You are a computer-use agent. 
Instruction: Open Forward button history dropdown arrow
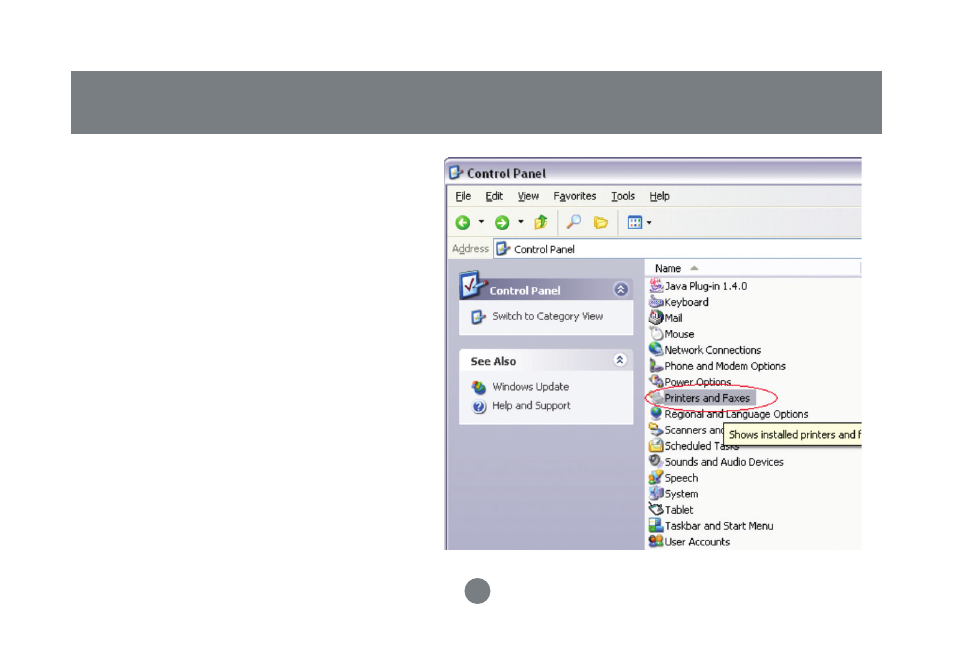[521, 222]
